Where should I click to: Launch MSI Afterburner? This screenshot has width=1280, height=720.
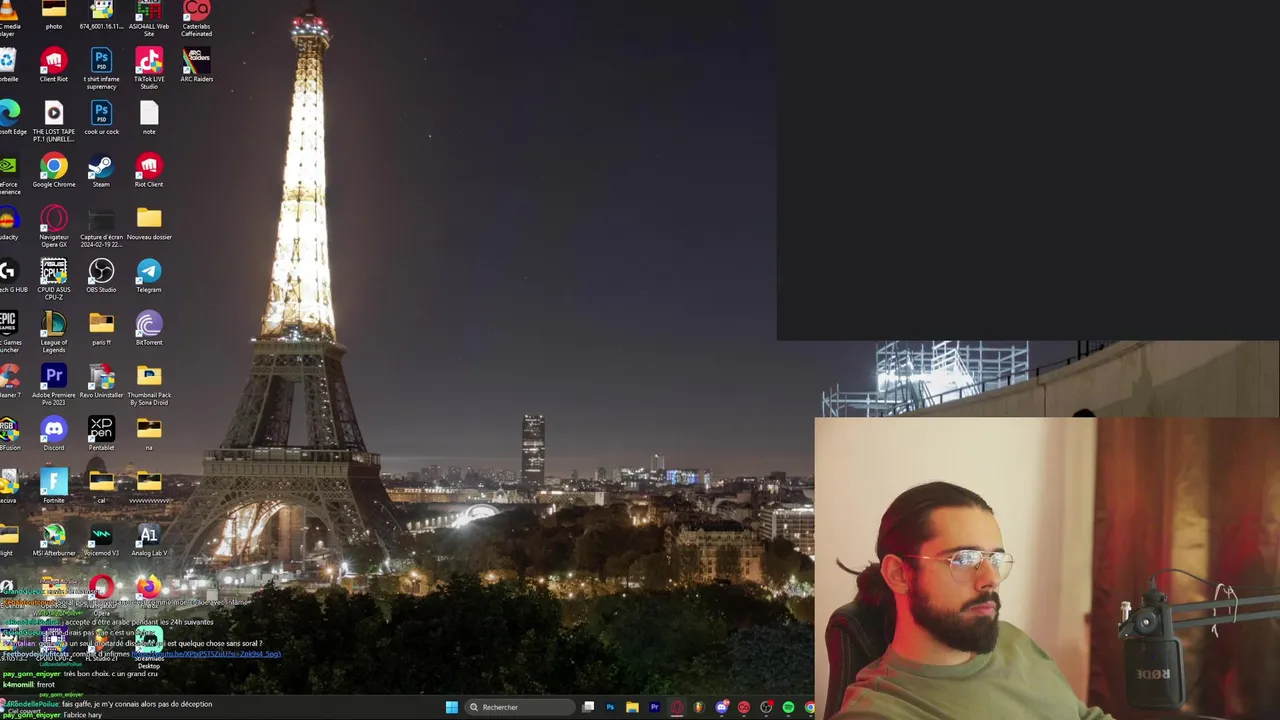tap(54, 540)
